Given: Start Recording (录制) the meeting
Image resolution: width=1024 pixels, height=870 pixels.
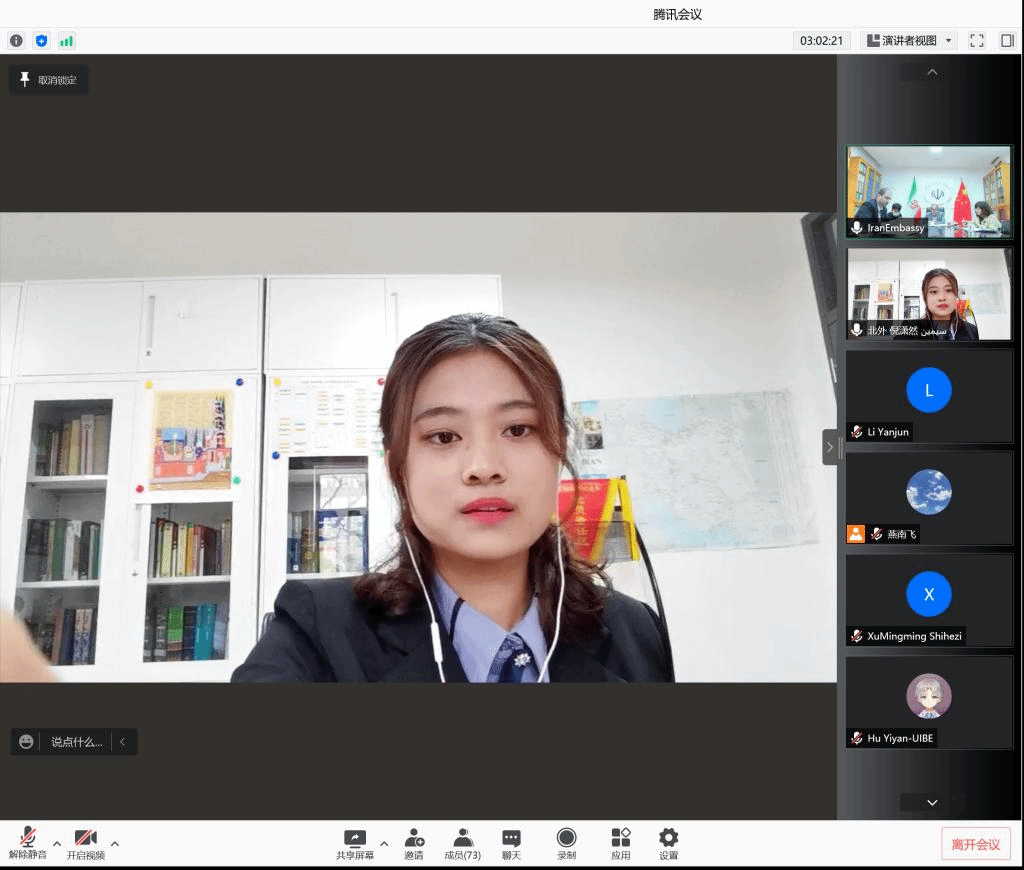Looking at the screenshot, I should click(x=566, y=844).
